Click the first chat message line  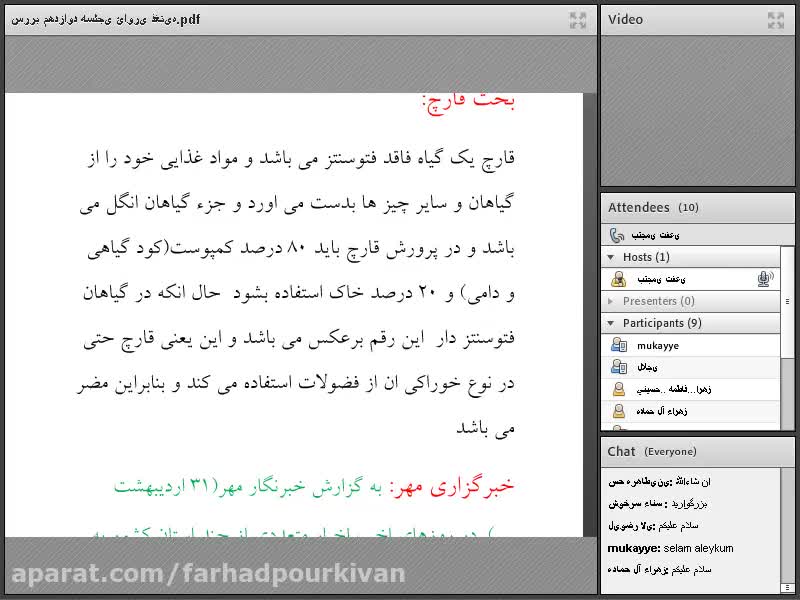pos(659,481)
